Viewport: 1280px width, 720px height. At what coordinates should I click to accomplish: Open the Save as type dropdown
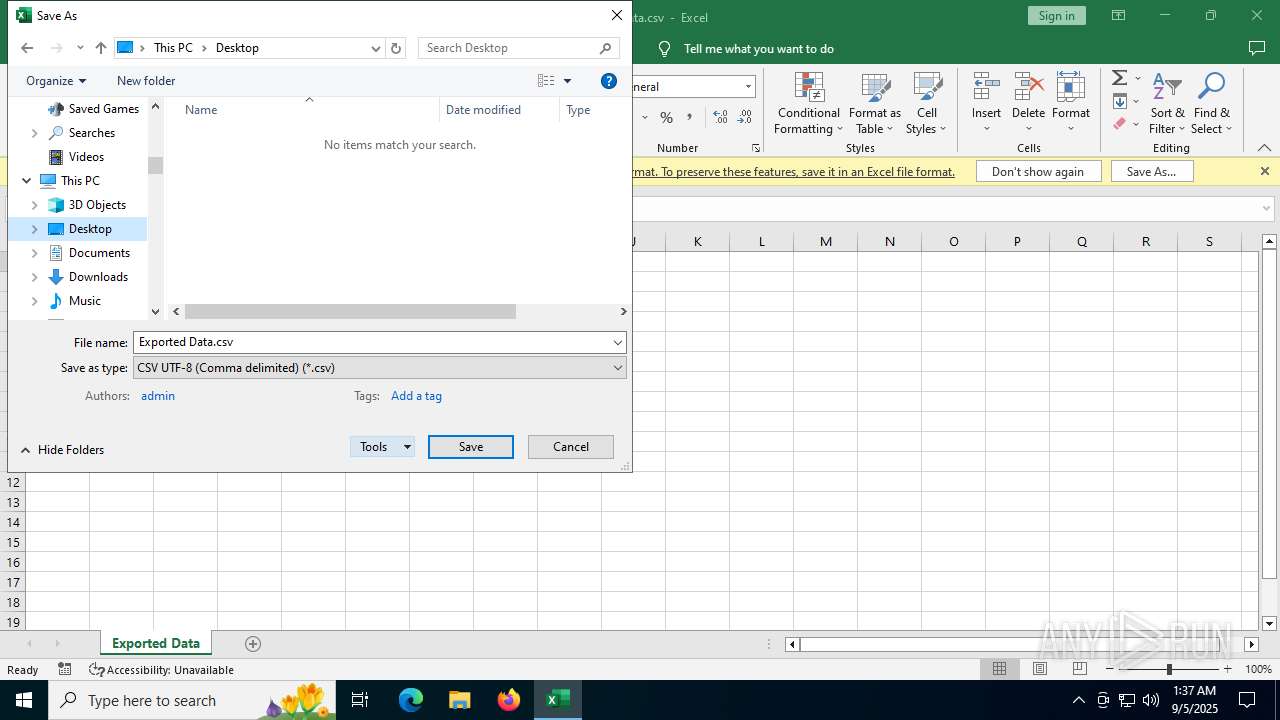[x=380, y=368]
